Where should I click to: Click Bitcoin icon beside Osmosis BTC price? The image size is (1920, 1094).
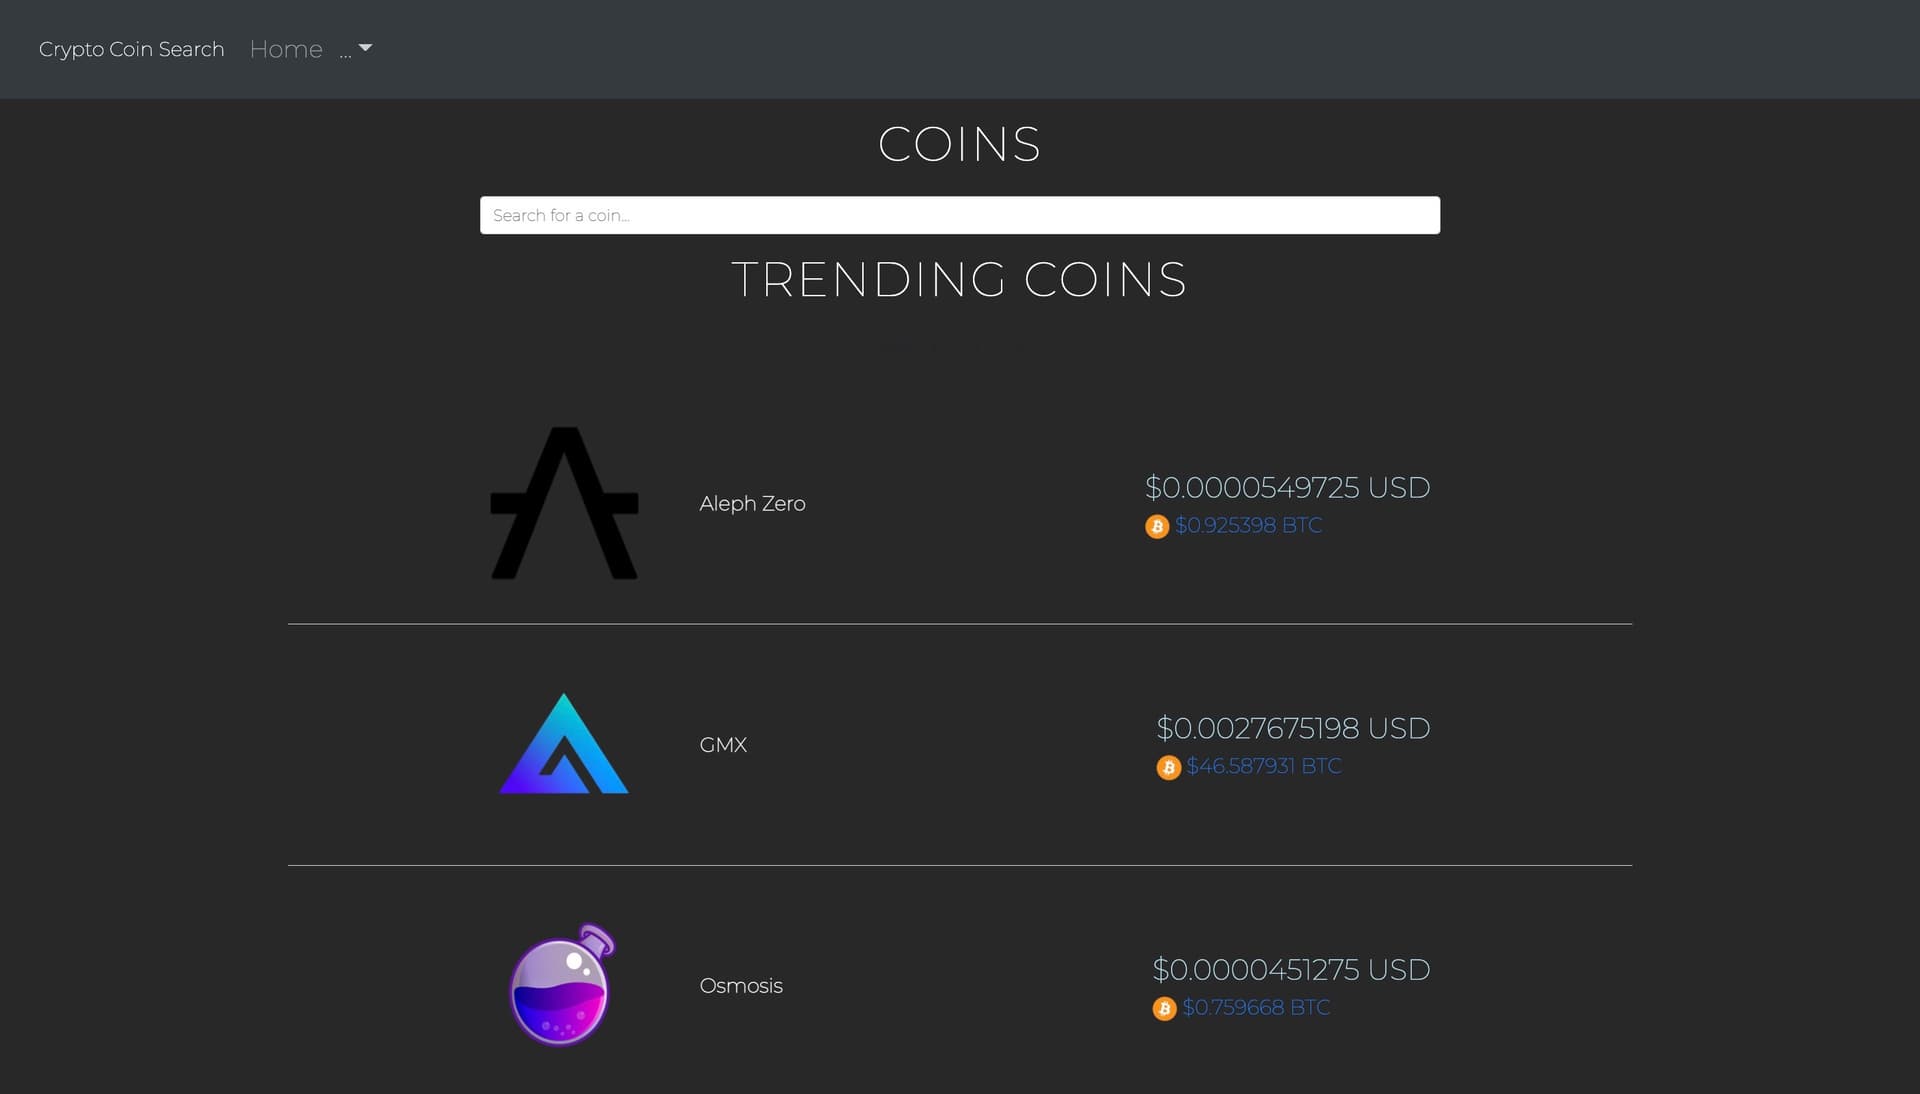(1164, 1008)
